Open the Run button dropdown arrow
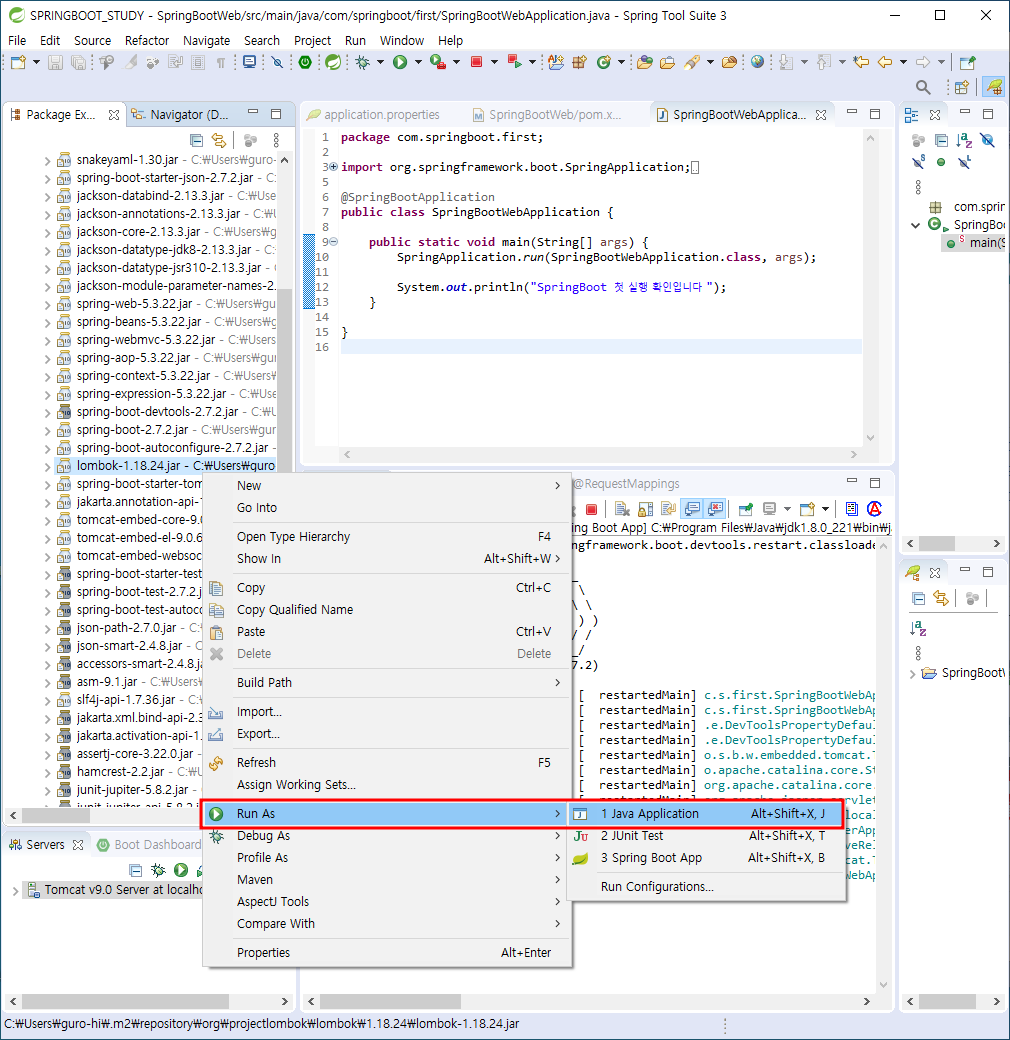Viewport: 1010px width, 1040px height. (418, 62)
